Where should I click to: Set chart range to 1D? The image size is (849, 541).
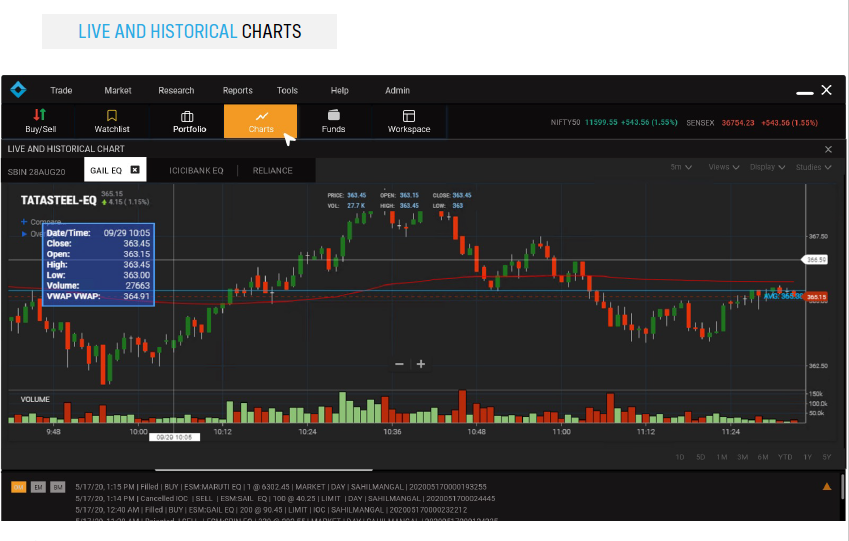click(680, 457)
